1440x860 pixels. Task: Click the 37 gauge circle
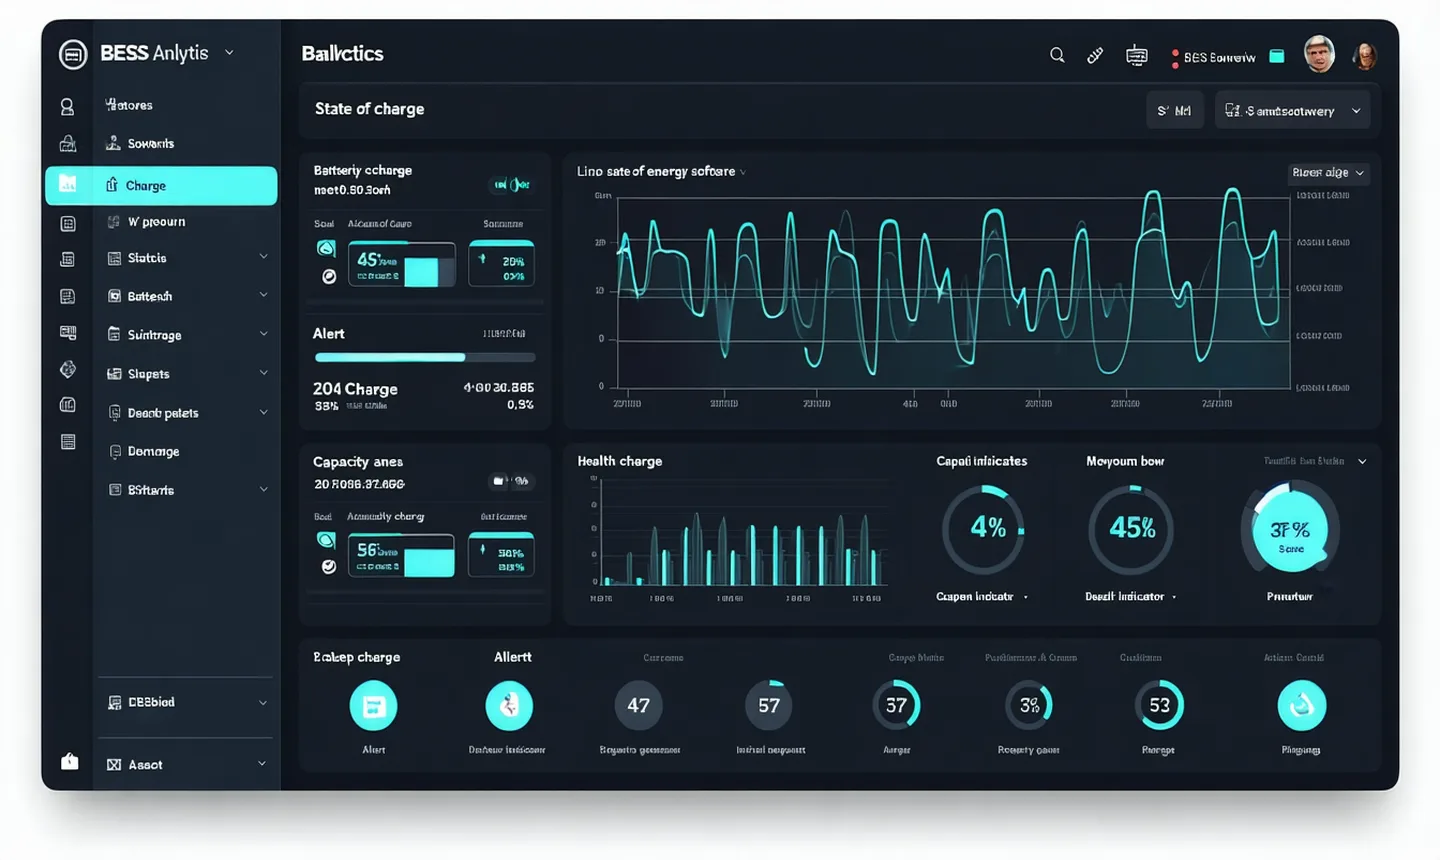(896, 705)
